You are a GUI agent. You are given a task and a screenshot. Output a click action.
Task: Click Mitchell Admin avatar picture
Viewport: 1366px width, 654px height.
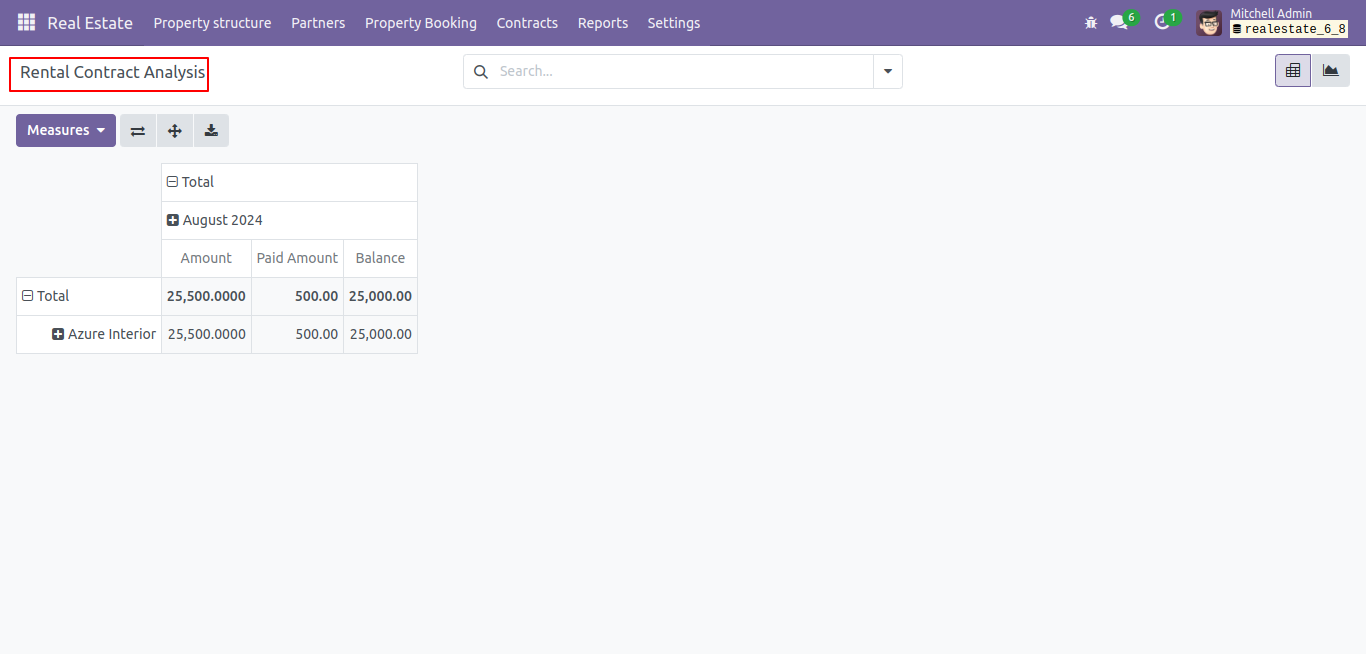pos(1209,22)
